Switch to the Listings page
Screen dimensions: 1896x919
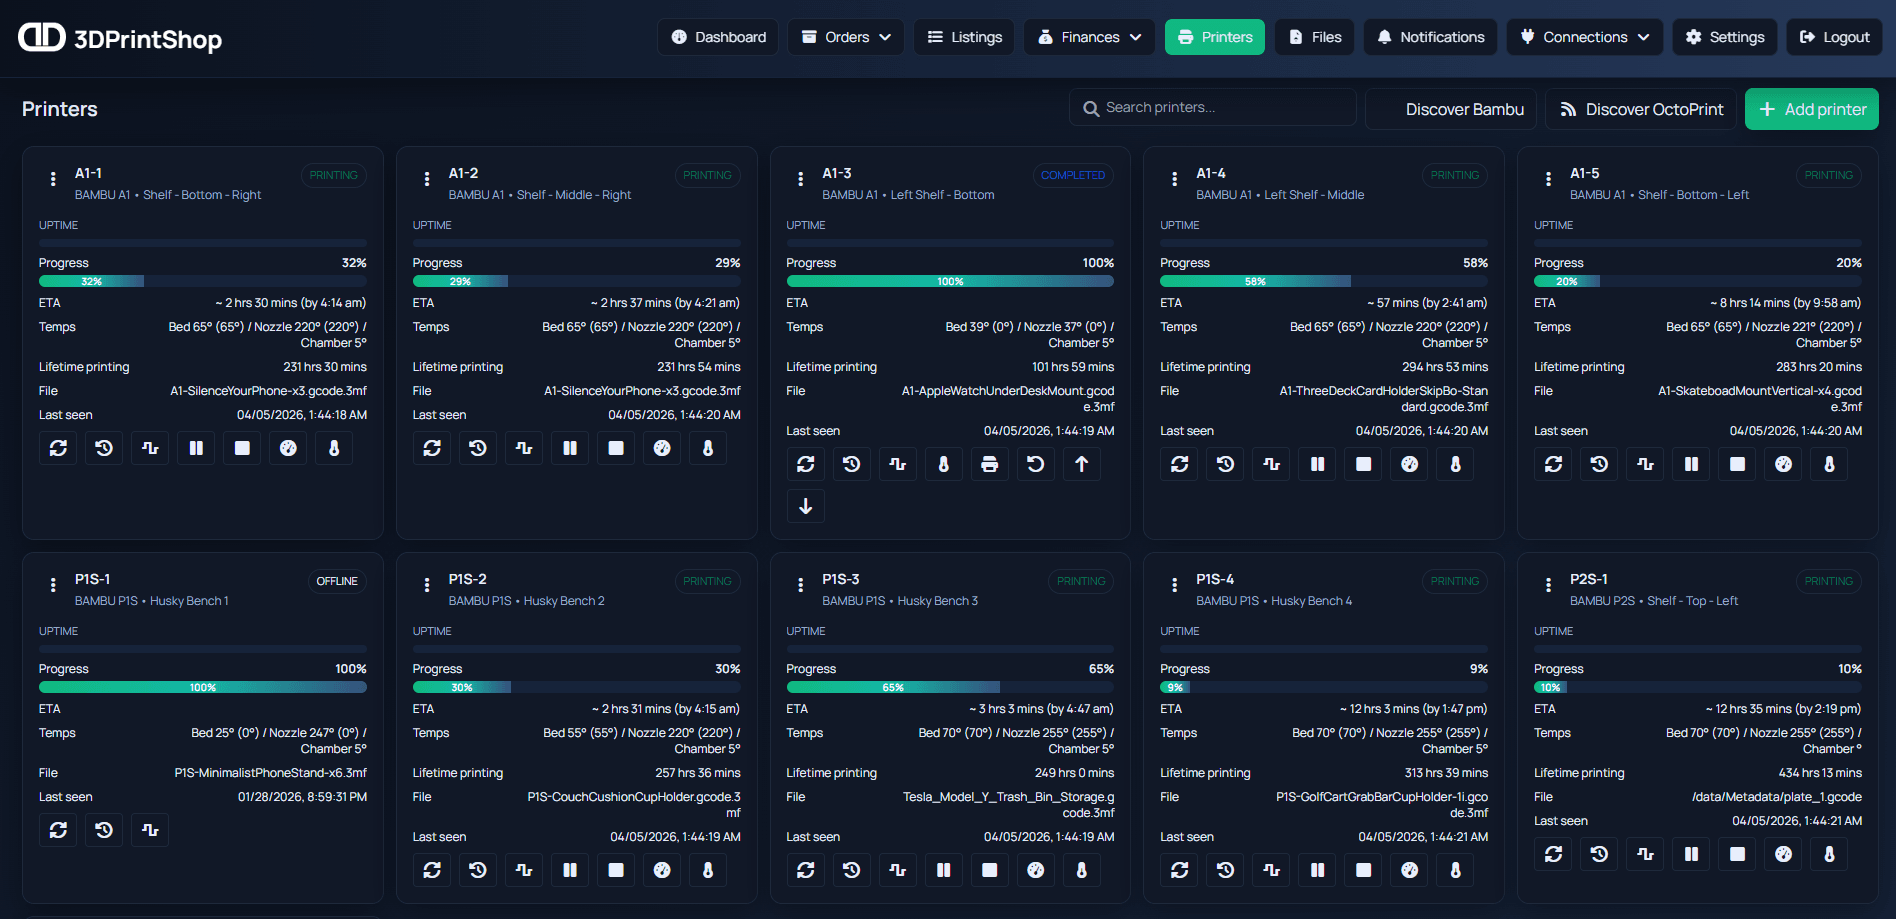click(x=963, y=37)
